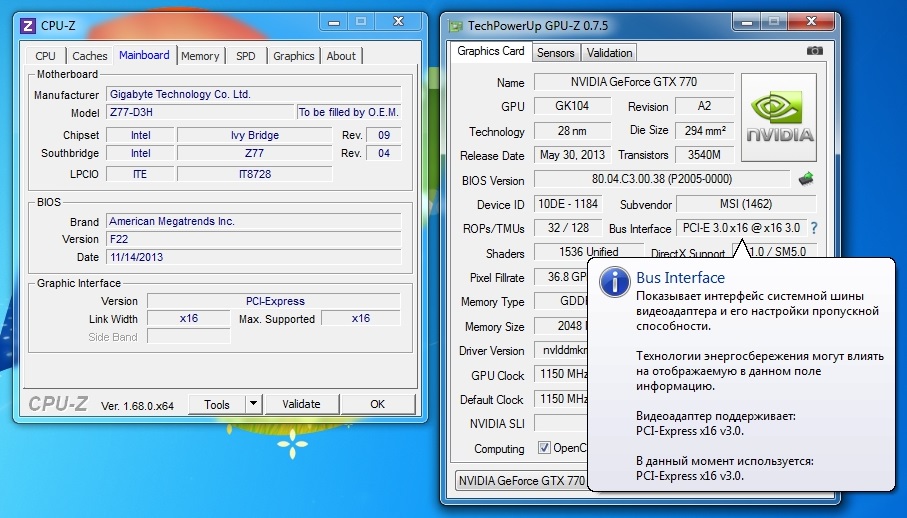The height and width of the screenshot is (518, 907).
Task: Click the GPU Name field NVIDIA GeForce GTX 770
Action: 633,82
